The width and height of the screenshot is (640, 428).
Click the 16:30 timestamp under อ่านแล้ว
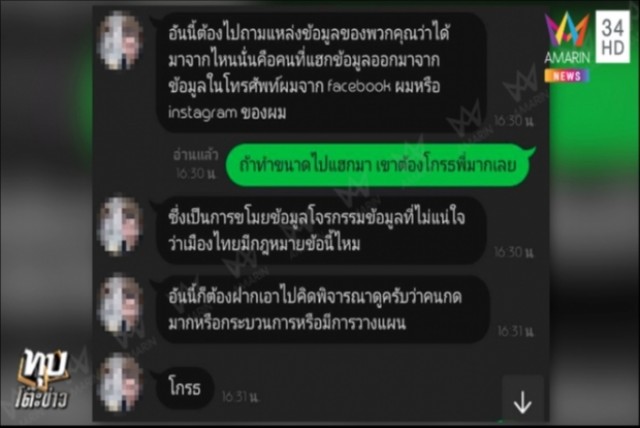click(x=196, y=174)
